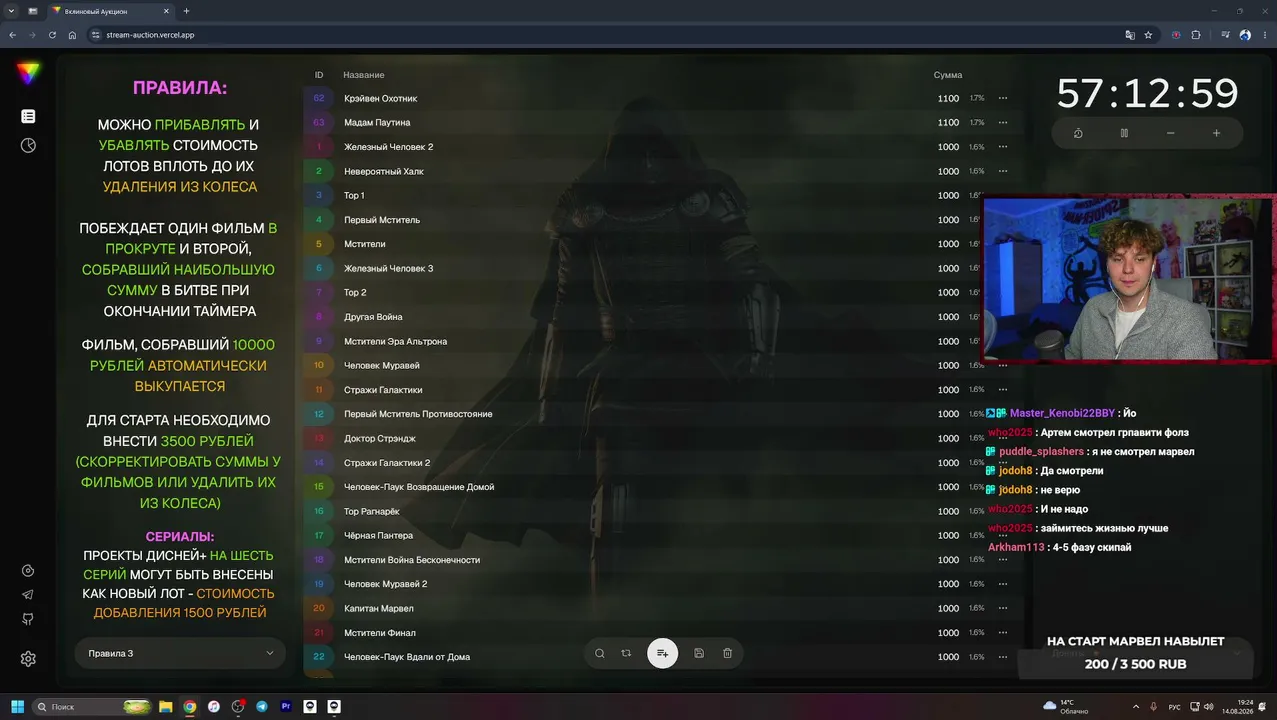Click the rainbow triangle app logo
Viewport: 1277px width, 720px height.
click(28, 72)
